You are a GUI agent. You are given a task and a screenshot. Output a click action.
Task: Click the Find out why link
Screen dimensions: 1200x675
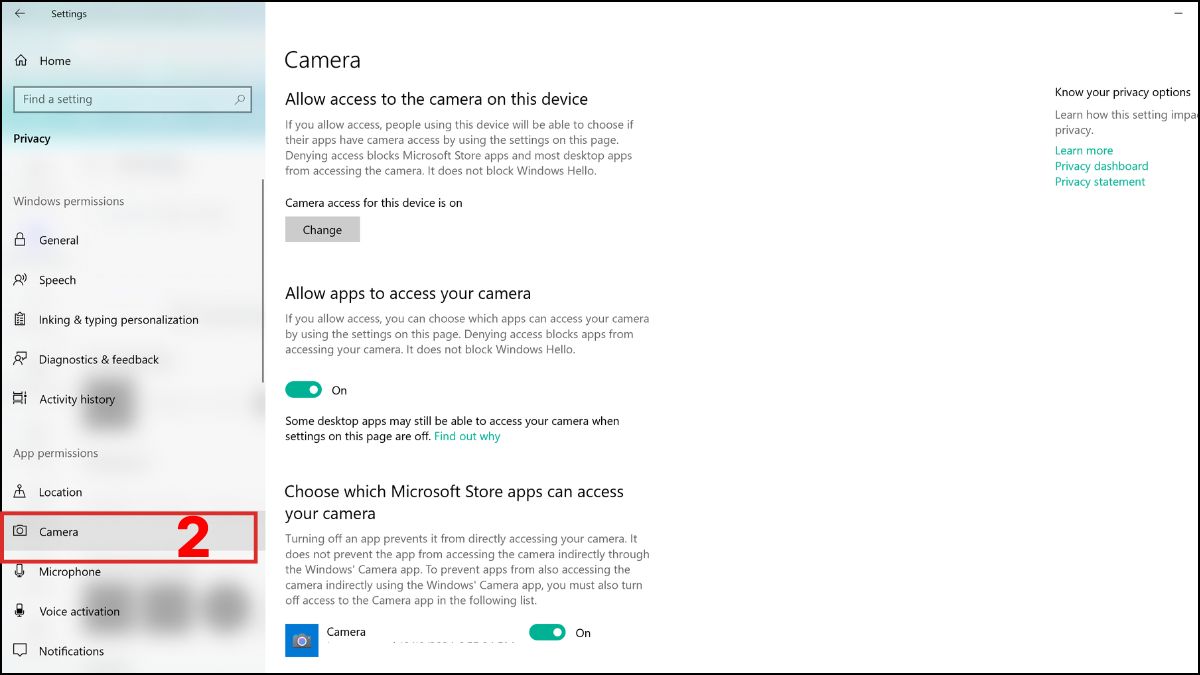467,436
